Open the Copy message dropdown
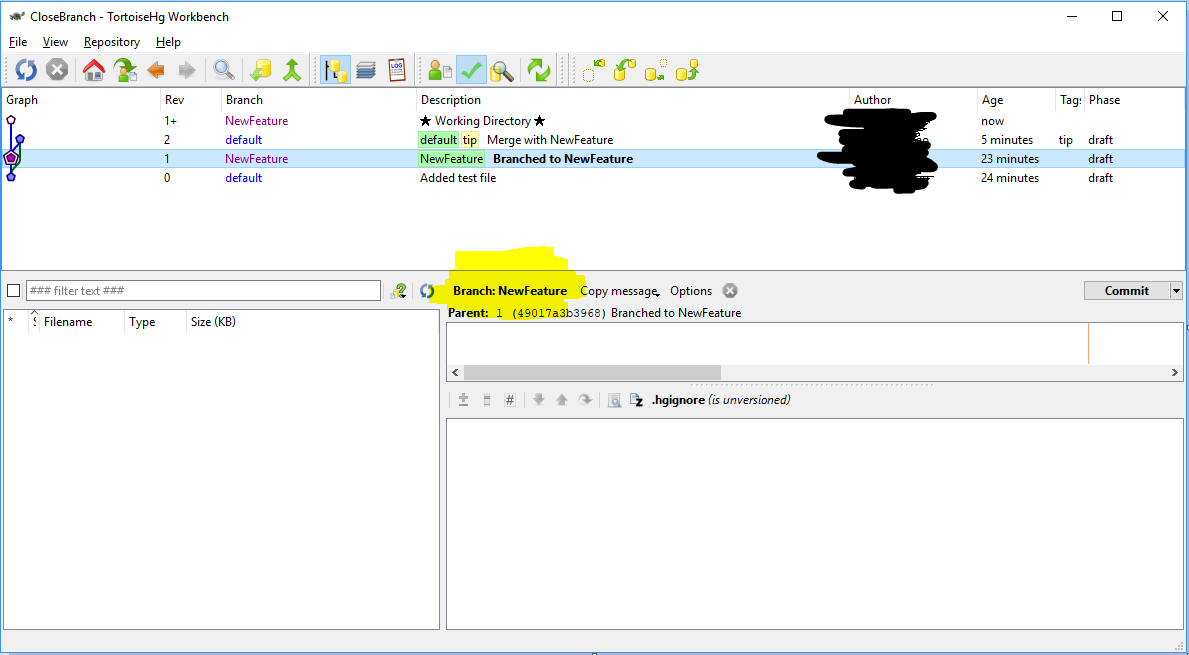1189x655 pixels. pyautogui.click(x=620, y=290)
